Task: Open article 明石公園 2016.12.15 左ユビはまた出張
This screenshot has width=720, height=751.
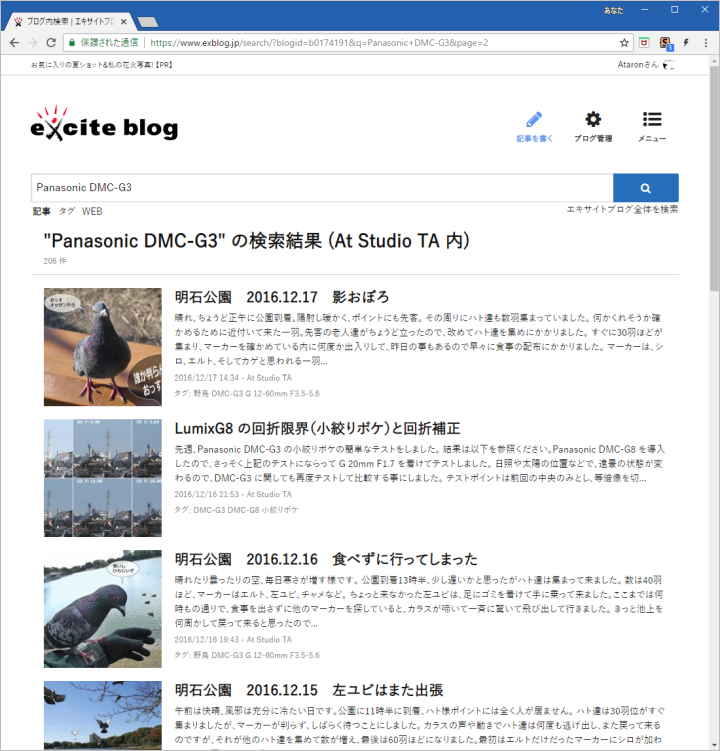Action: pos(309,690)
